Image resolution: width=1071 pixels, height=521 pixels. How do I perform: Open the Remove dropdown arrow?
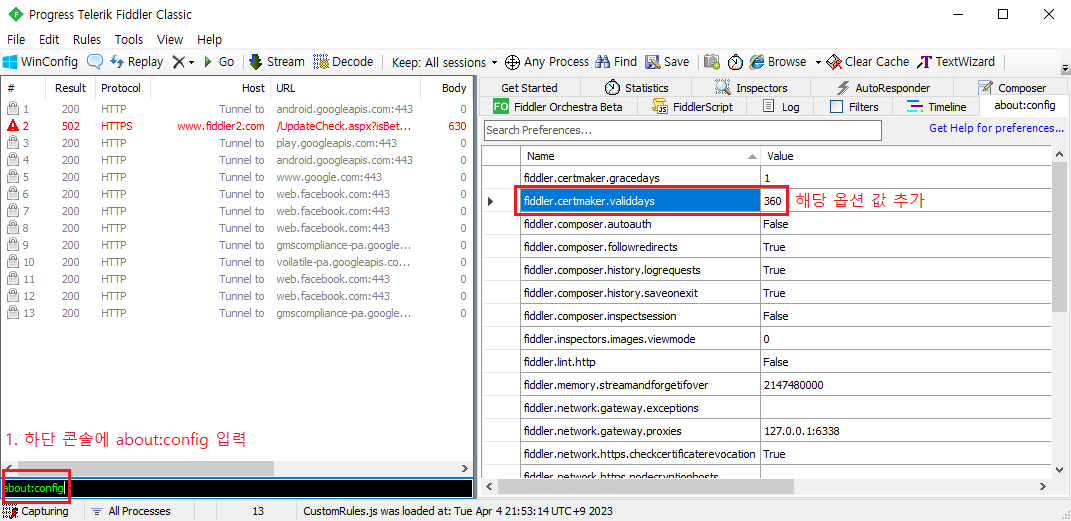tap(192, 62)
